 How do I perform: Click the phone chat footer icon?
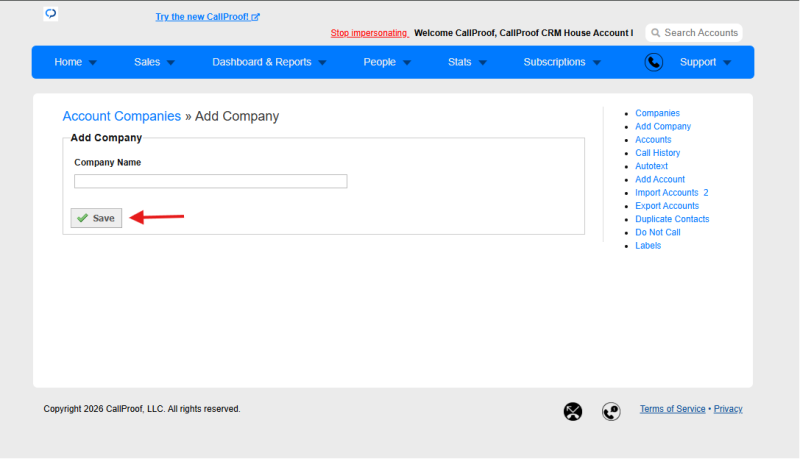611,411
